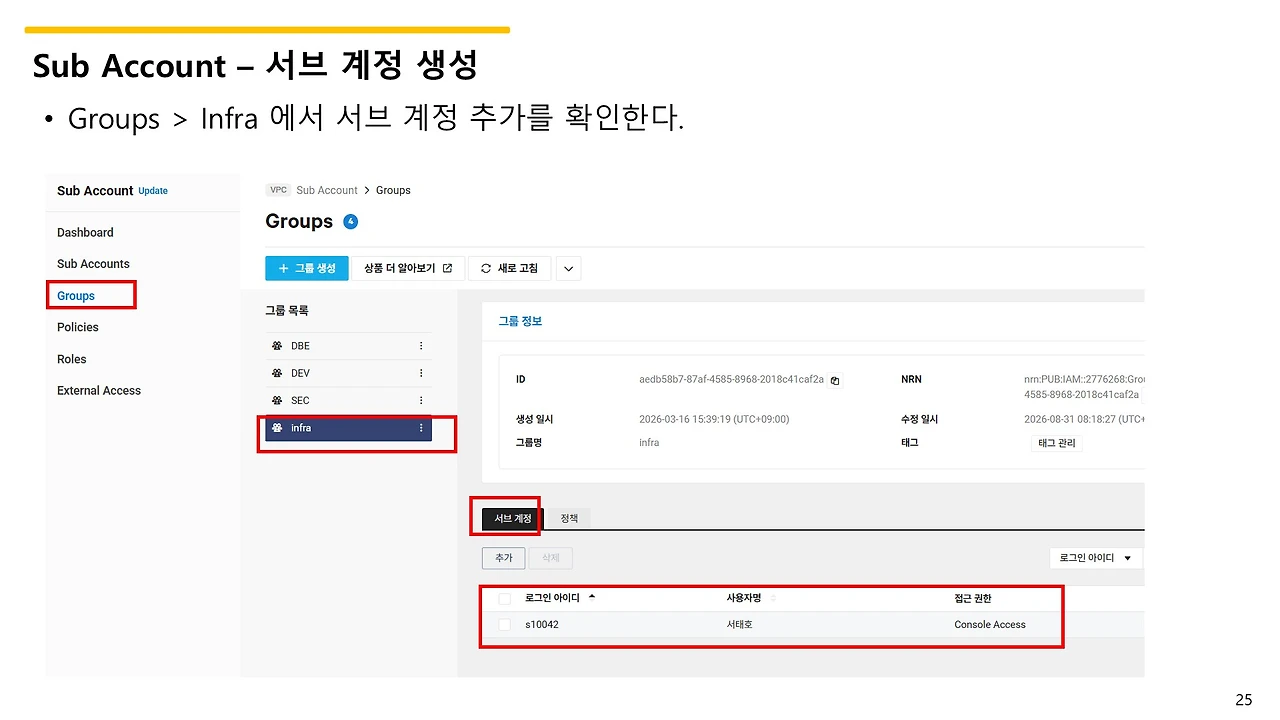The image size is (1280, 720).
Task: Open the 로그인 아이디 filter dropdown
Action: [x=1096, y=558]
